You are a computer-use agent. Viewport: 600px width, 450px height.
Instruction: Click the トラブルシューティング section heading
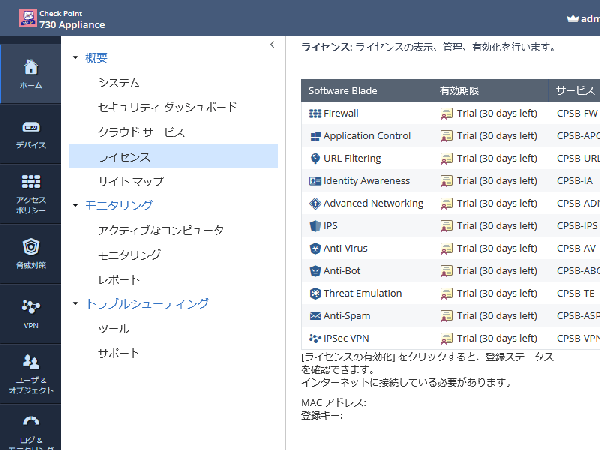(147, 304)
